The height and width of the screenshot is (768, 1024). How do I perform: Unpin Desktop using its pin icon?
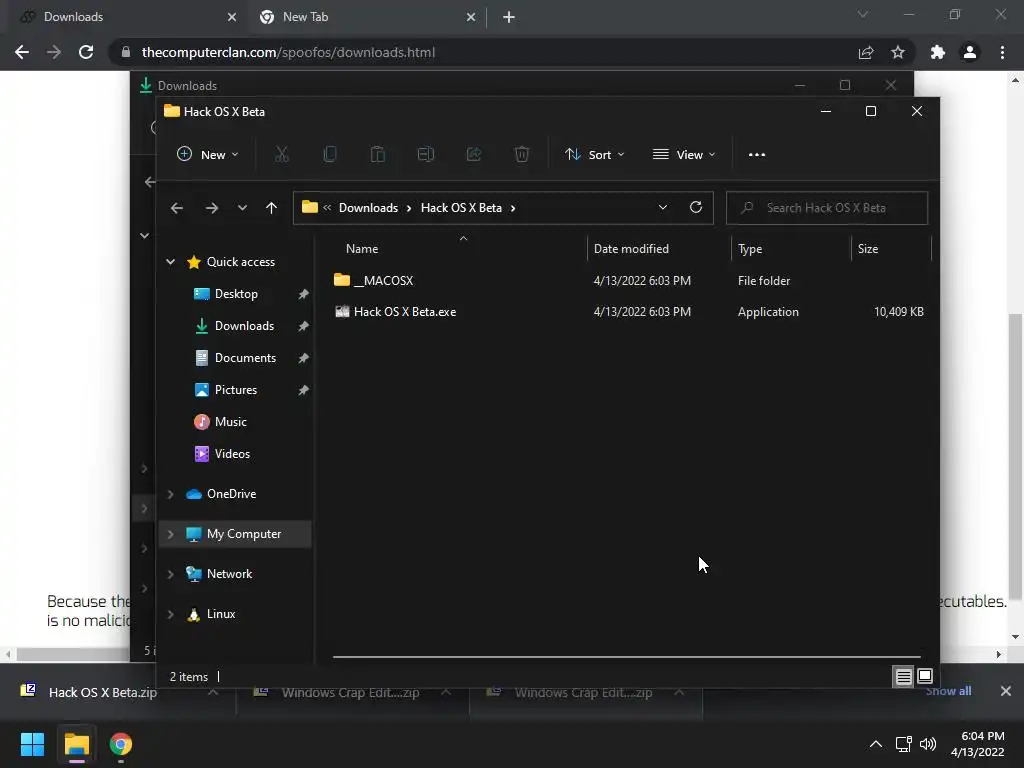pyautogui.click(x=303, y=295)
